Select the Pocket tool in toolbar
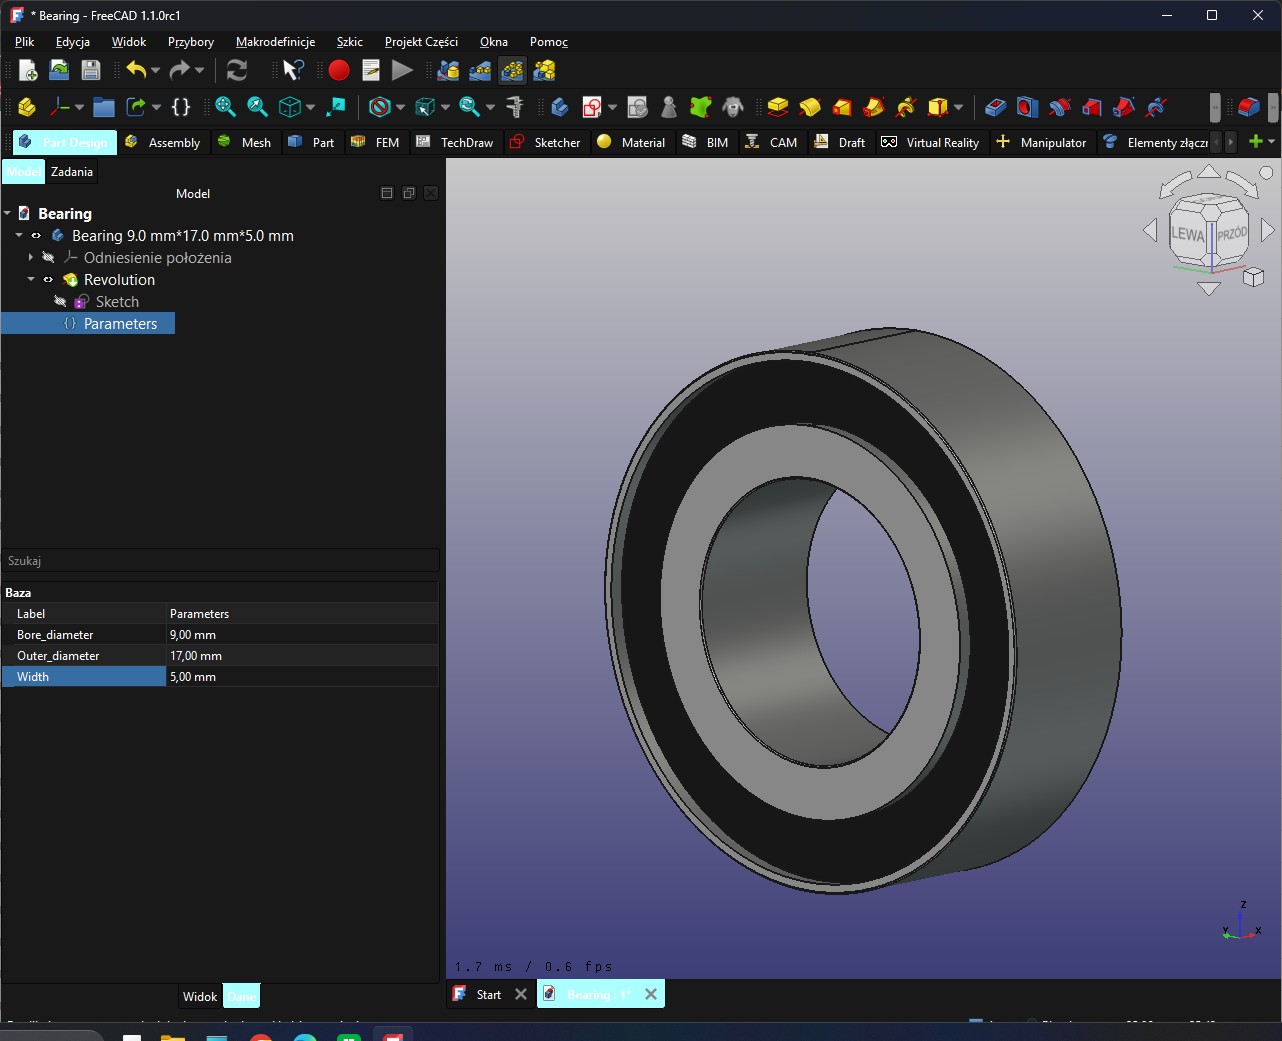Image resolution: width=1282 pixels, height=1041 pixels. point(996,107)
